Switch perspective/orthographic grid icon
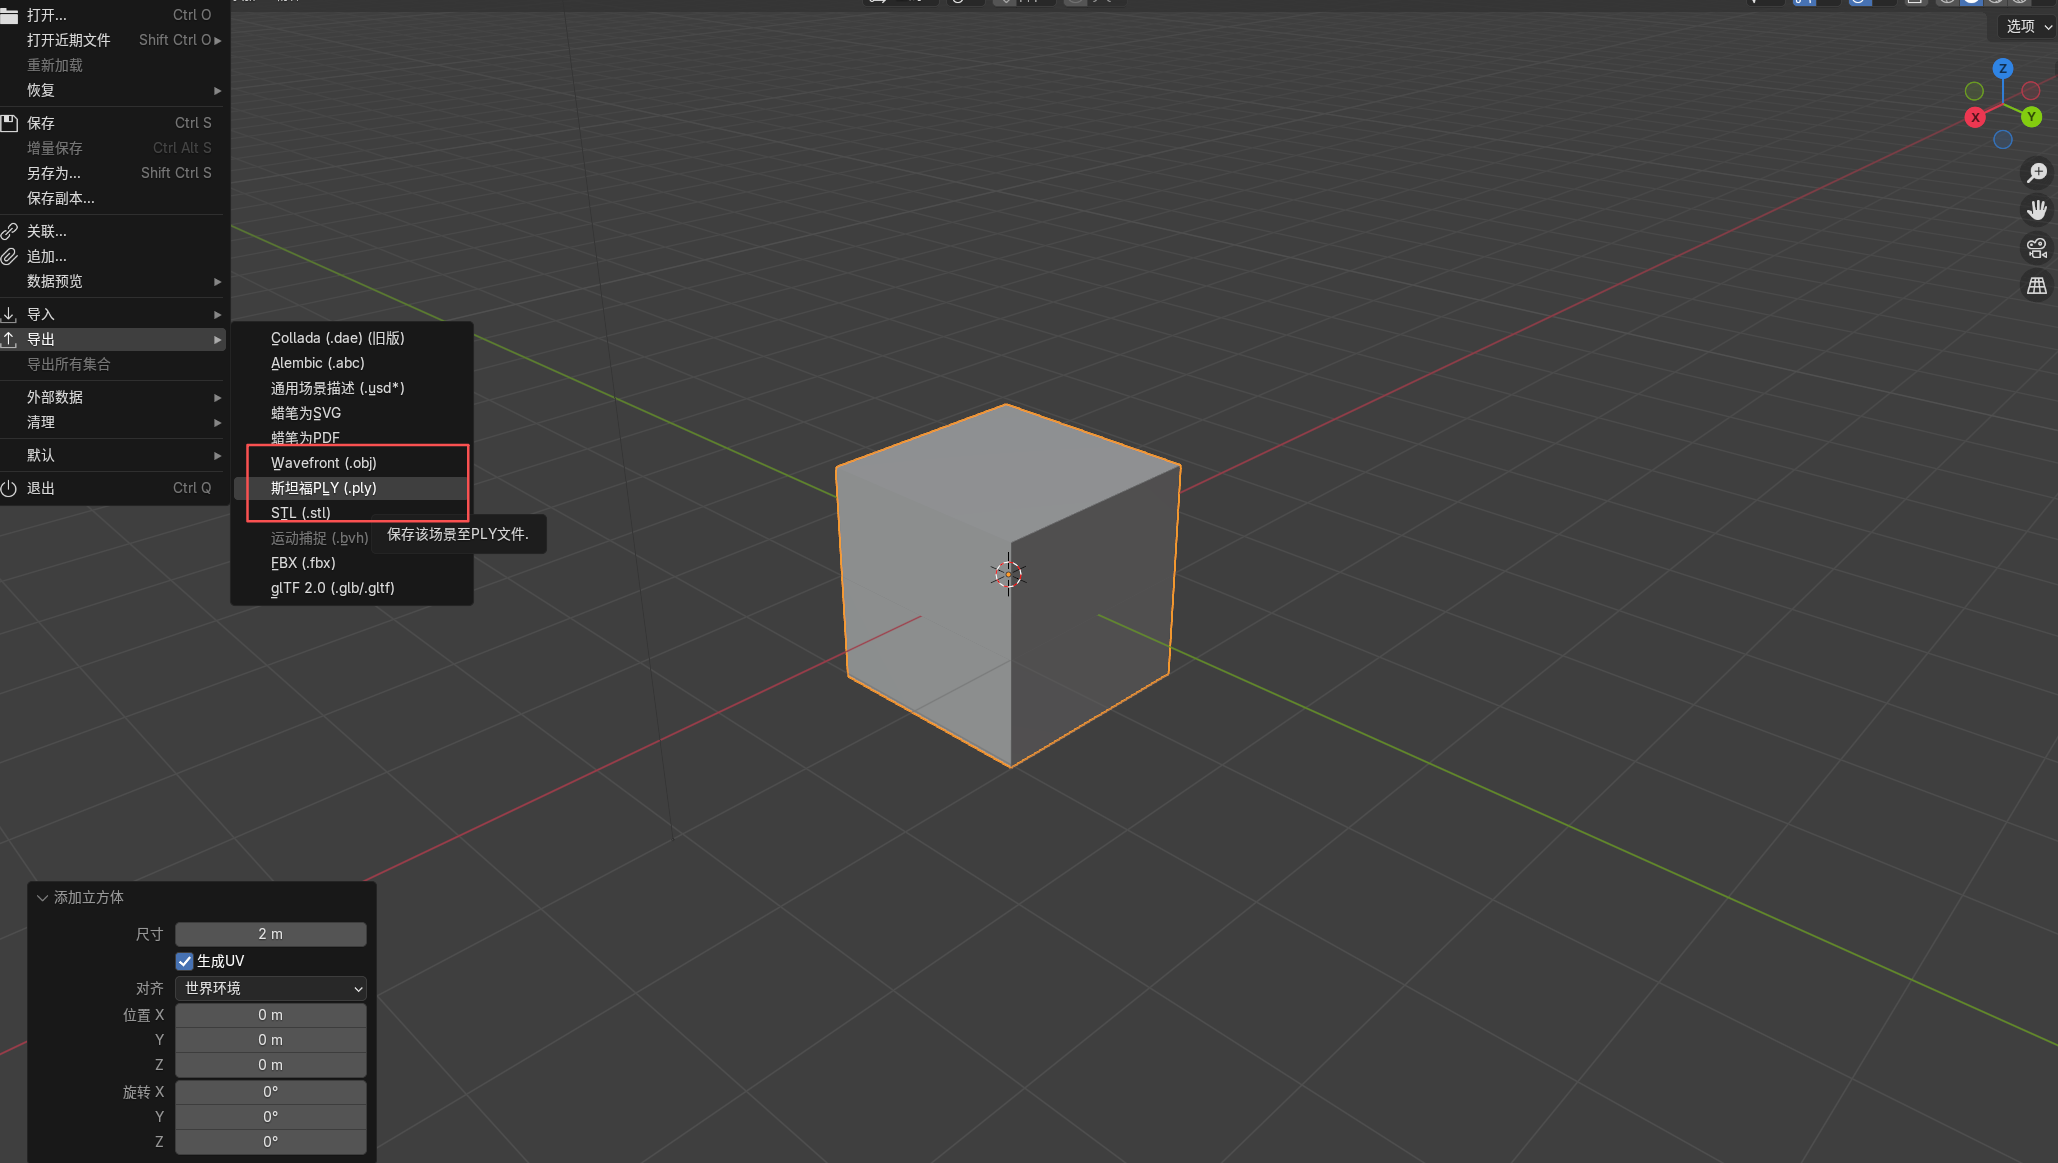The width and height of the screenshot is (2058, 1163). point(2036,286)
